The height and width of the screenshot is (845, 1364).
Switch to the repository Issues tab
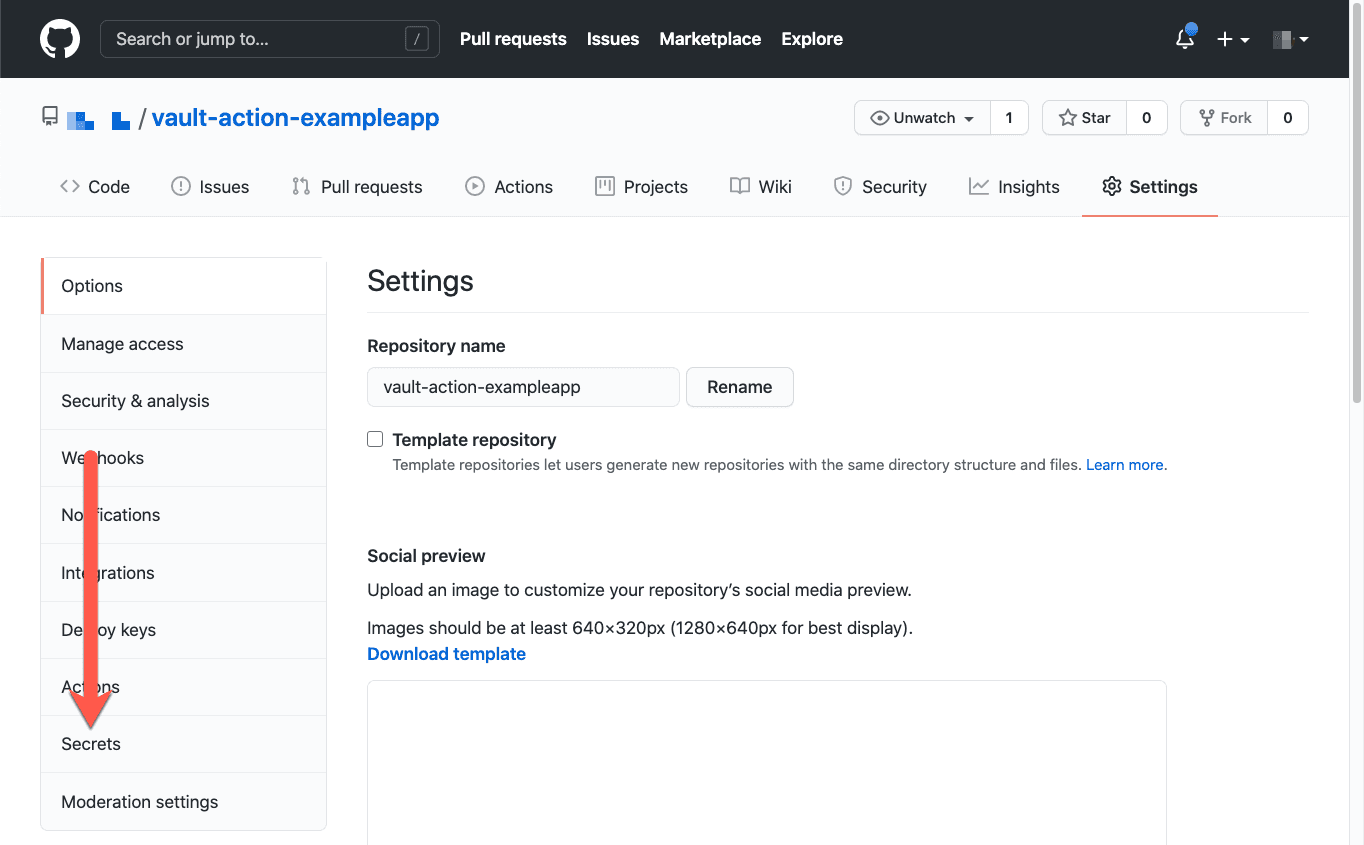210,187
